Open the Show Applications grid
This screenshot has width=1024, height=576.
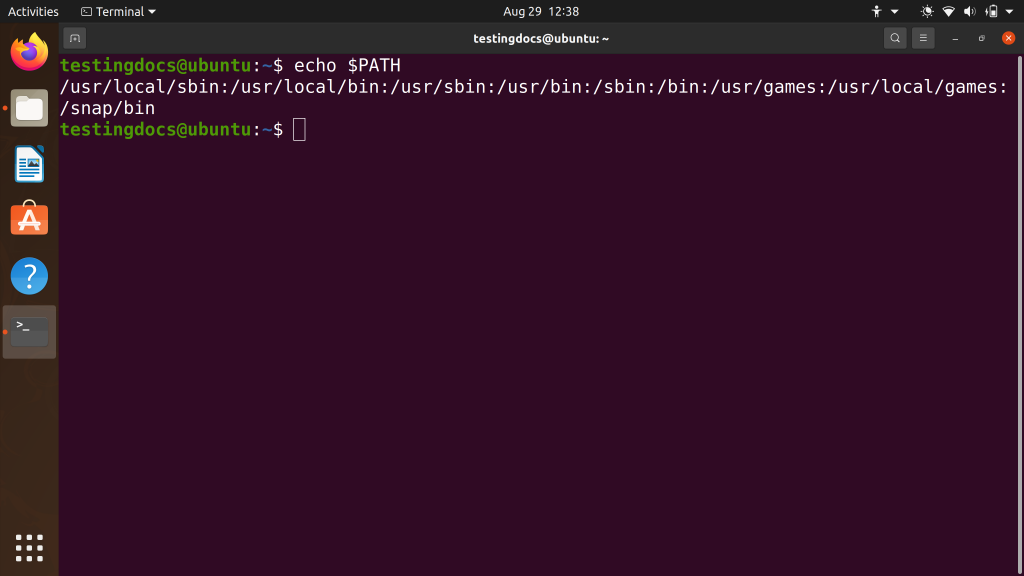pyautogui.click(x=29, y=547)
